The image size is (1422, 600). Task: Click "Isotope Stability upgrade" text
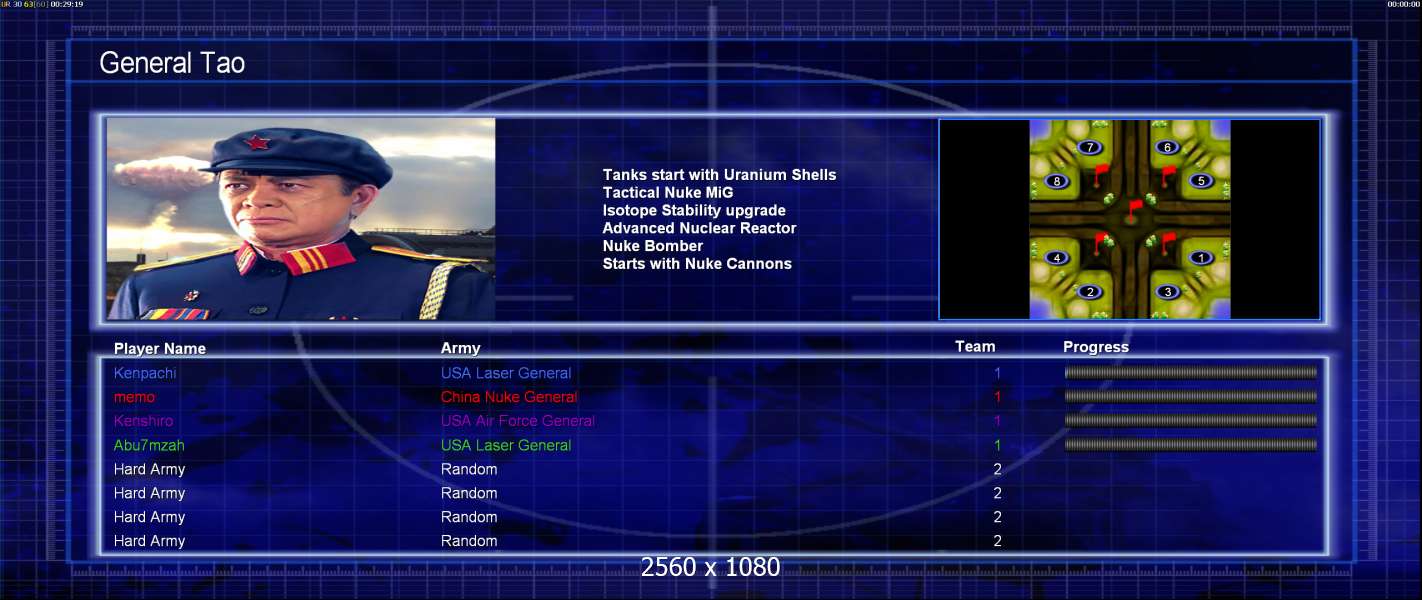pyautogui.click(x=694, y=211)
